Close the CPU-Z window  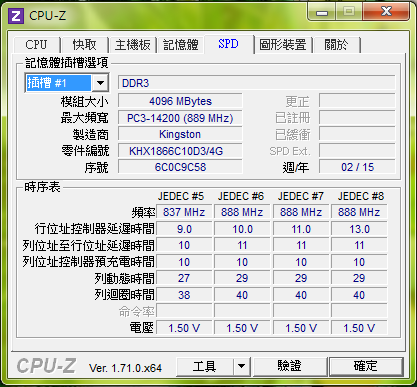coord(386,12)
